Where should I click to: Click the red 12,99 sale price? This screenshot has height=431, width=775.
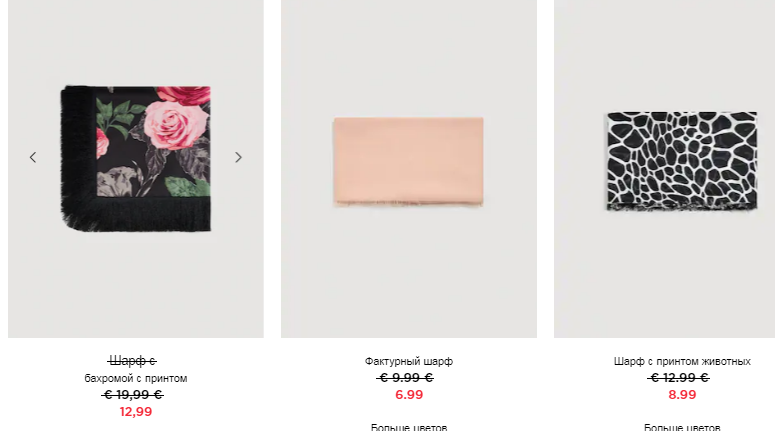click(x=136, y=412)
